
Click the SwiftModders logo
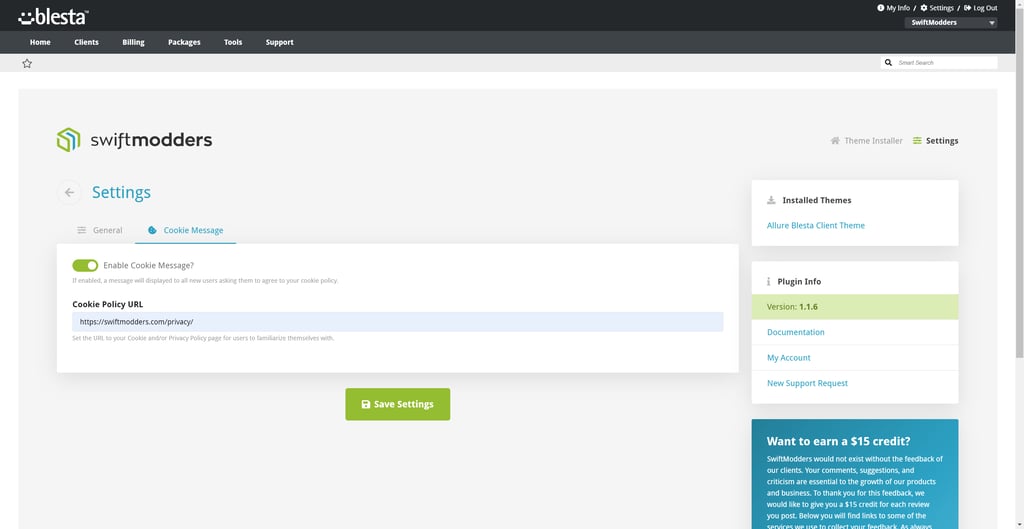[x=135, y=140]
